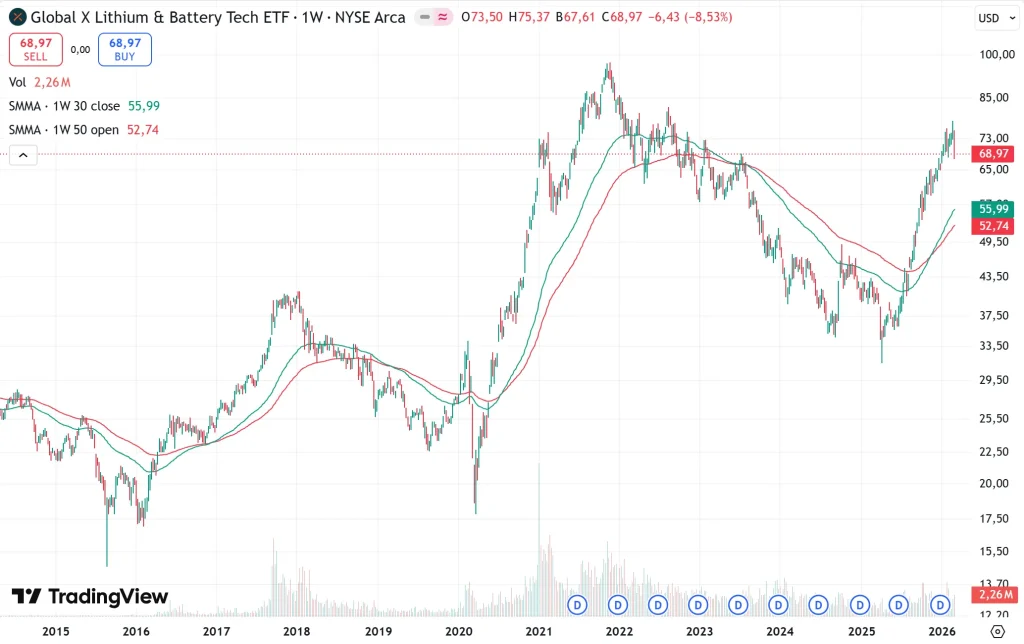The height and width of the screenshot is (644, 1024).
Task: Open chart settings gear icon
Action: (x=997, y=632)
